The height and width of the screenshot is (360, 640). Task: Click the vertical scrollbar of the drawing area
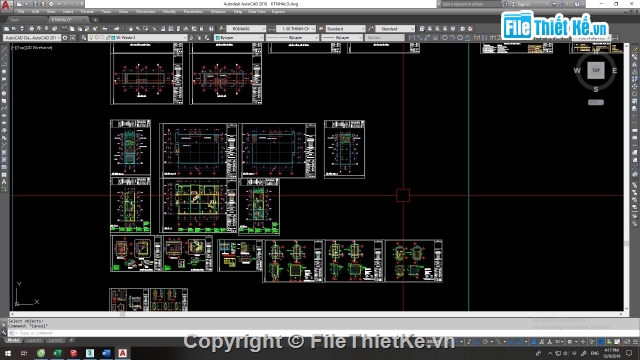point(627,178)
